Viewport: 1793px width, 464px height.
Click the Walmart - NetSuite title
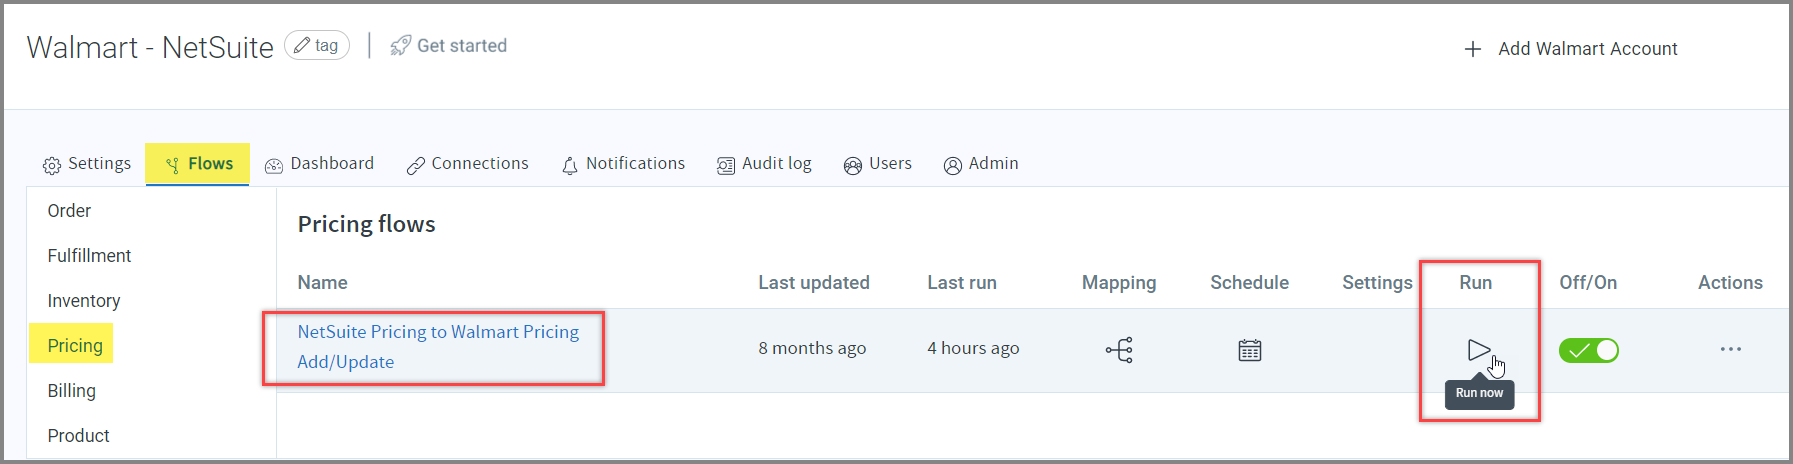[150, 47]
